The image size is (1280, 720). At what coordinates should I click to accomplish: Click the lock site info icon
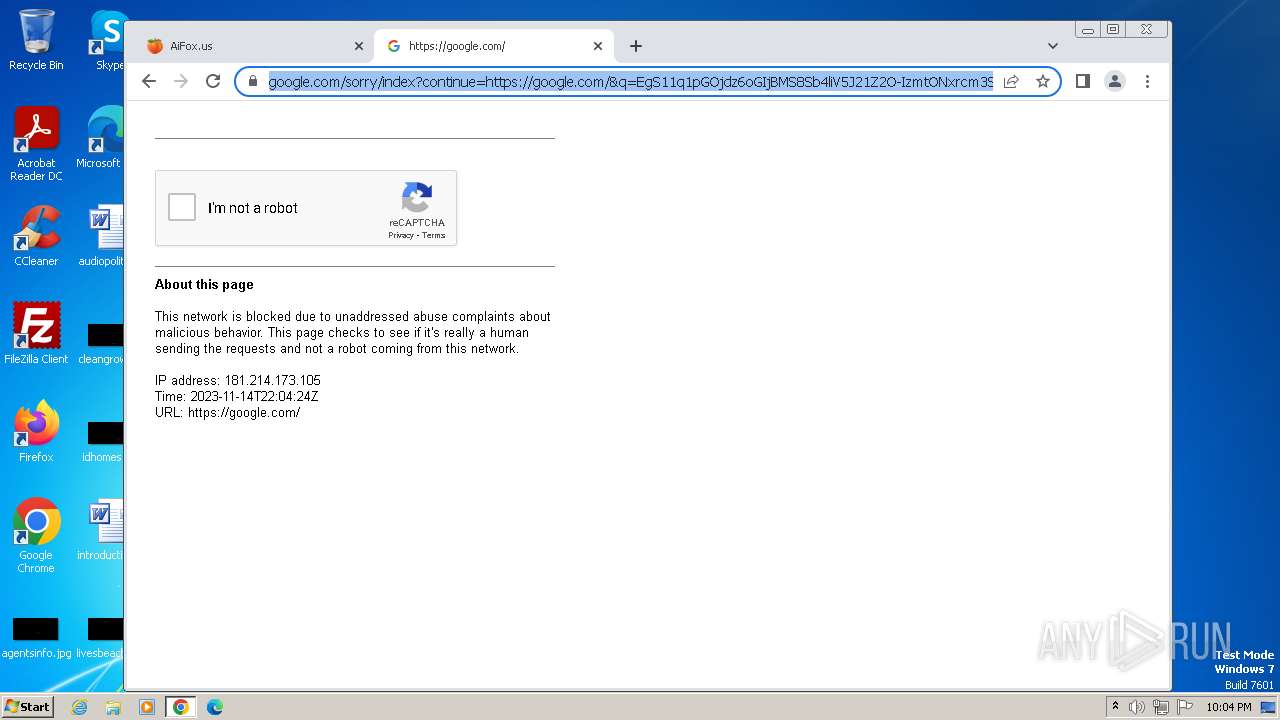point(253,81)
